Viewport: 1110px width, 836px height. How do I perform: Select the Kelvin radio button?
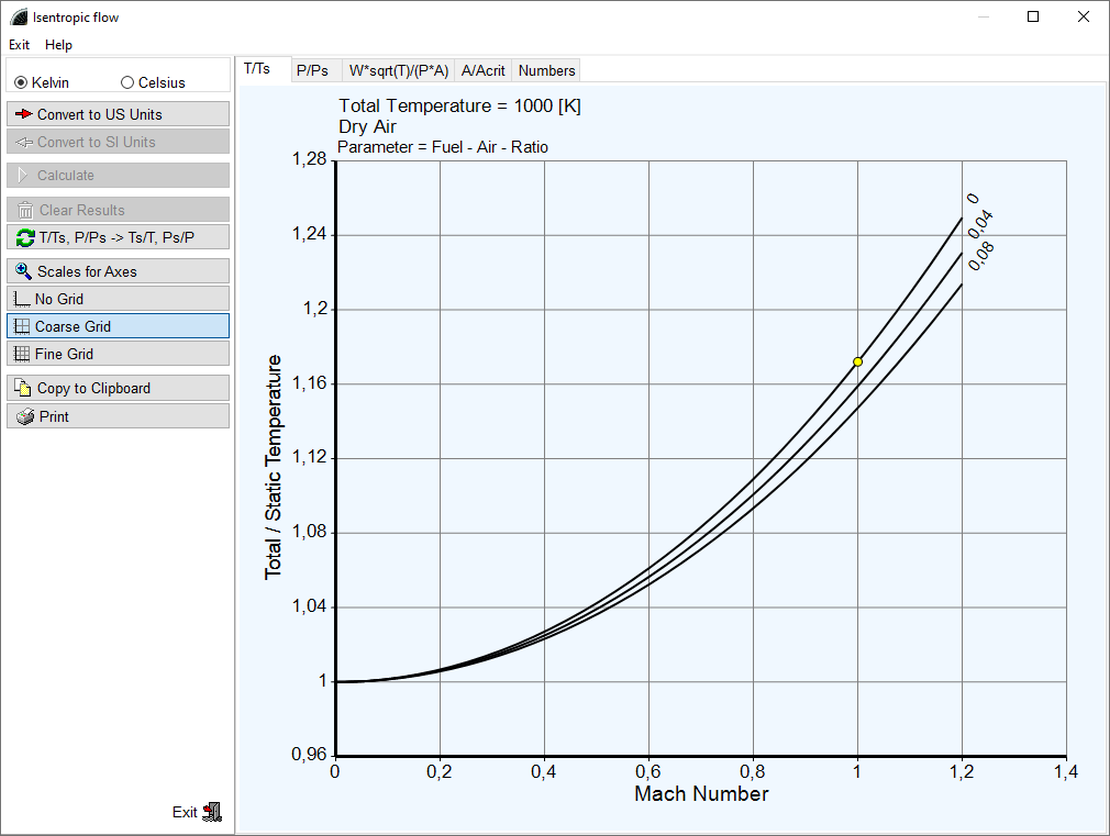tap(21, 83)
